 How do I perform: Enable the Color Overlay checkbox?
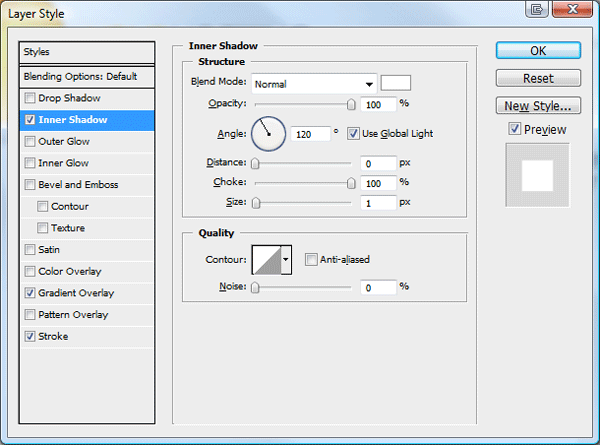tap(30, 272)
